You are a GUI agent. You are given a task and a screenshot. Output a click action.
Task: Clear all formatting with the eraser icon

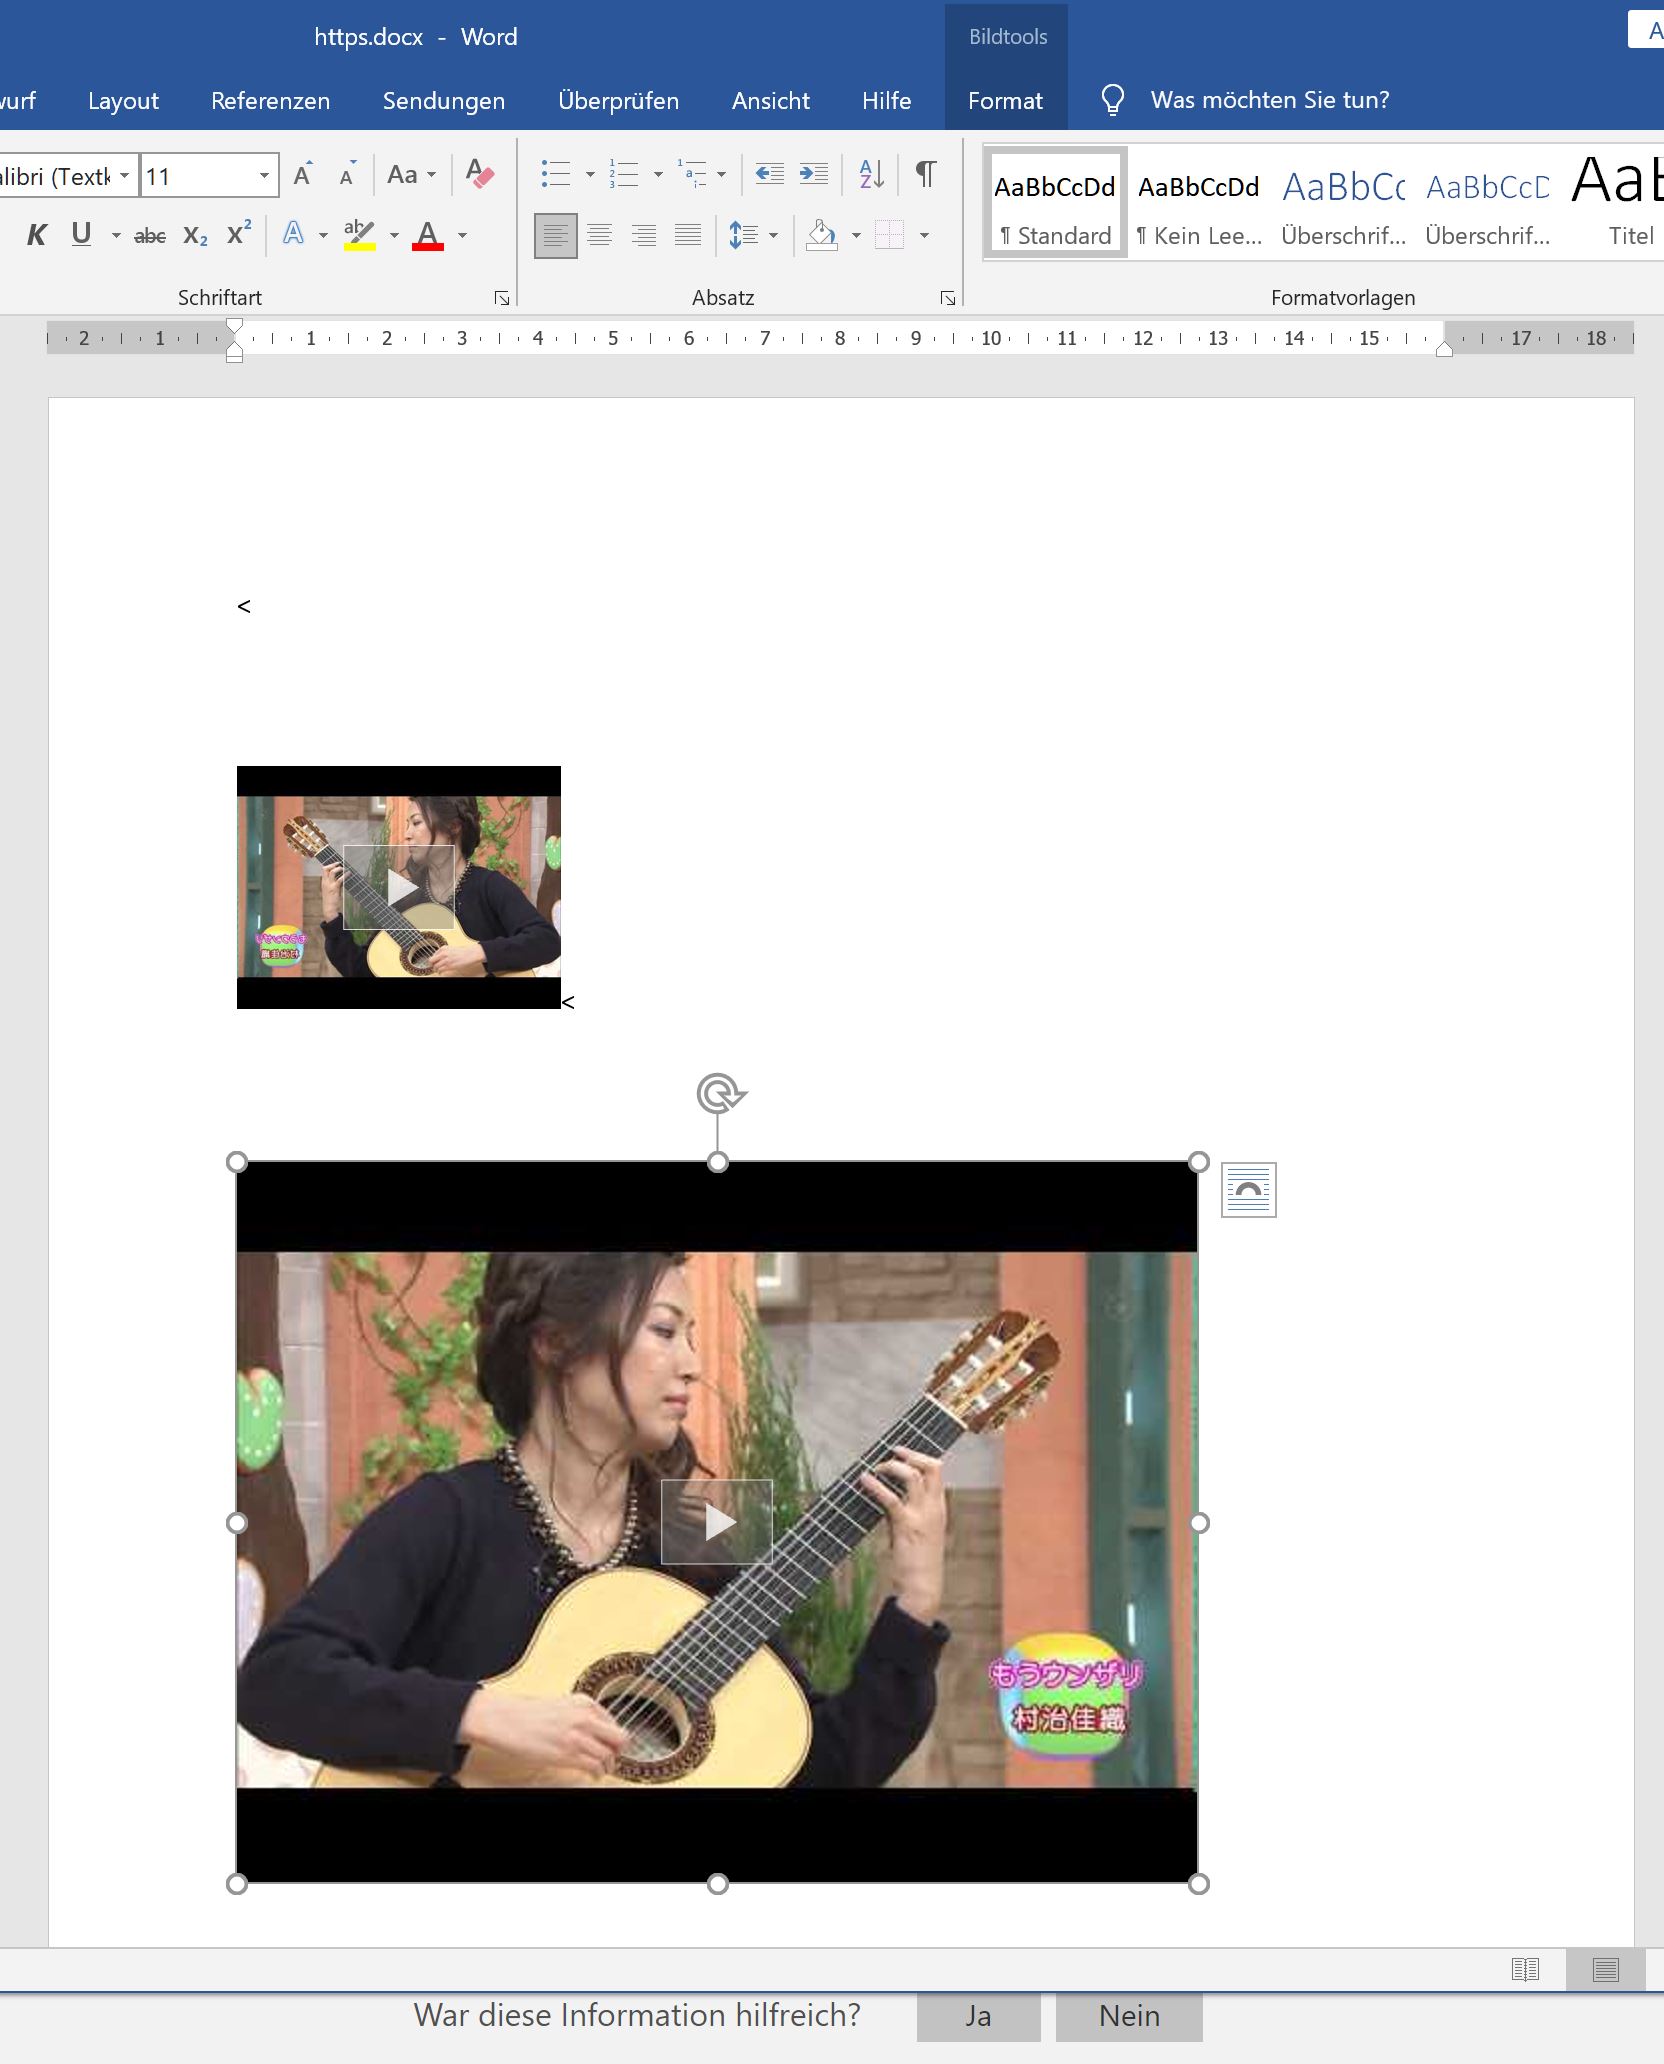pyautogui.click(x=478, y=172)
